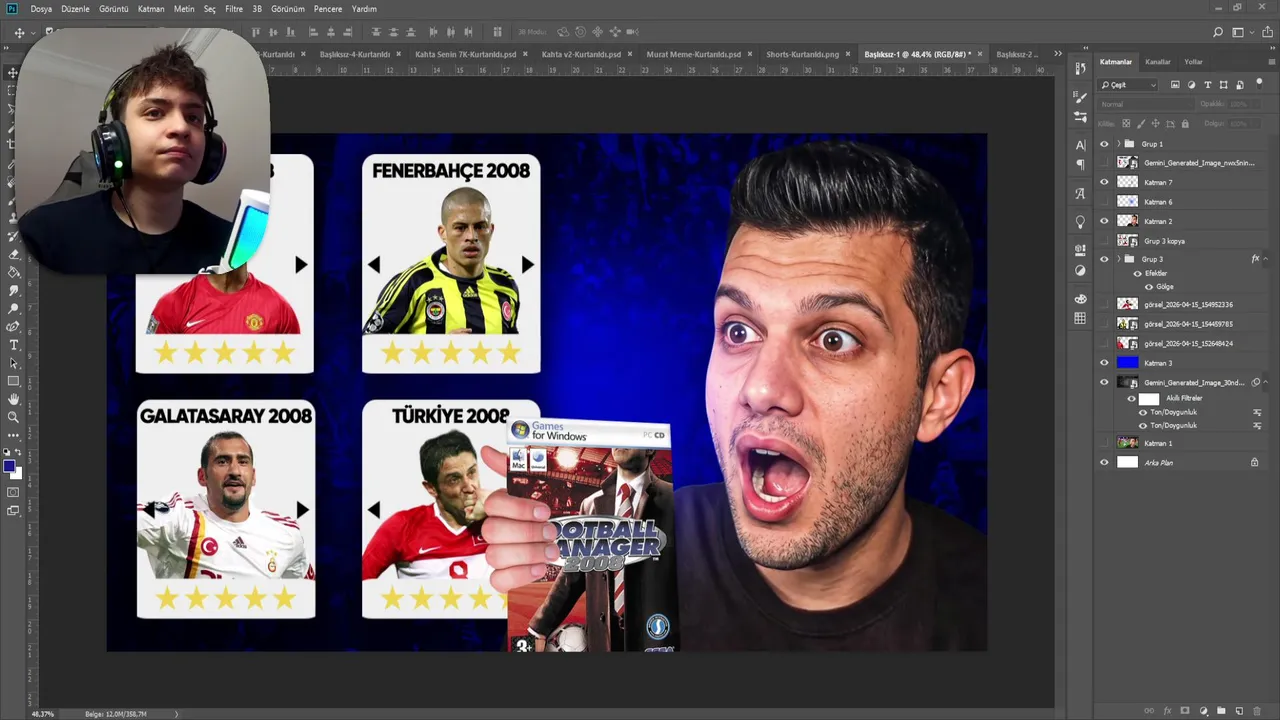Hide the Katman 2 layer

coord(1104,221)
